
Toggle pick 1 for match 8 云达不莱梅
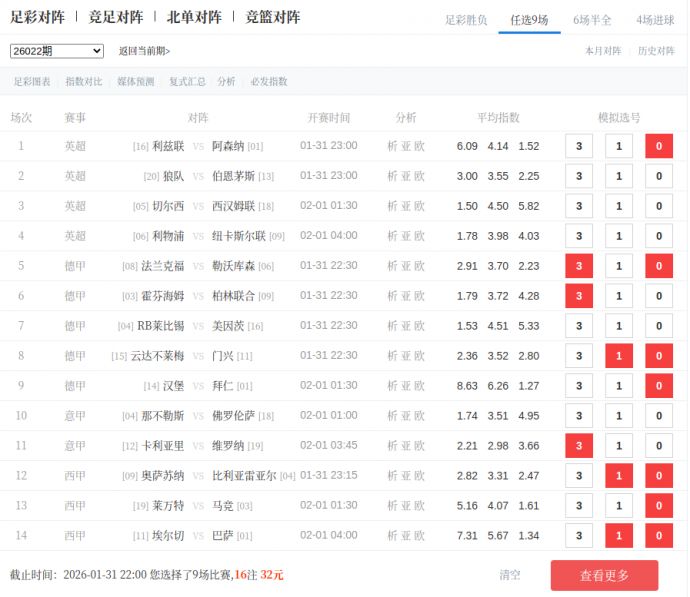619,356
